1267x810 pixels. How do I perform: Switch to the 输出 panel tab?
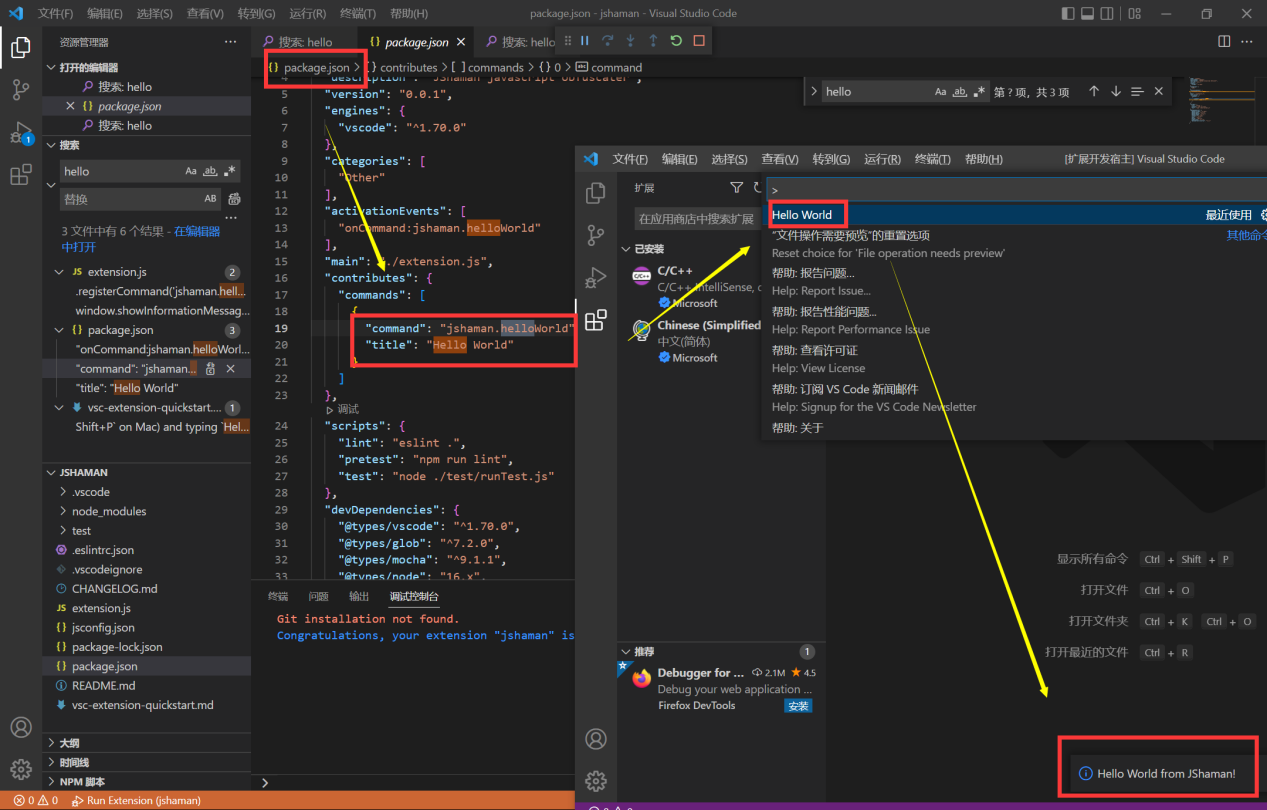(x=359, y=596)
